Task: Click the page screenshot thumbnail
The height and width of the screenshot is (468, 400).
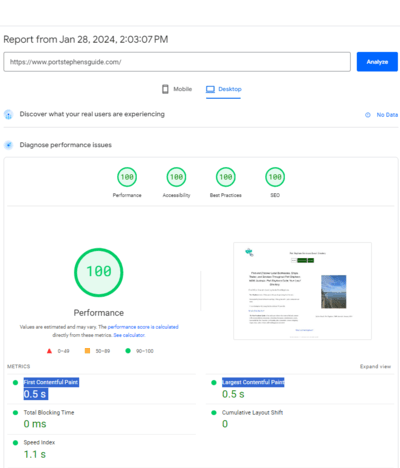Action: tap(302, 291)
